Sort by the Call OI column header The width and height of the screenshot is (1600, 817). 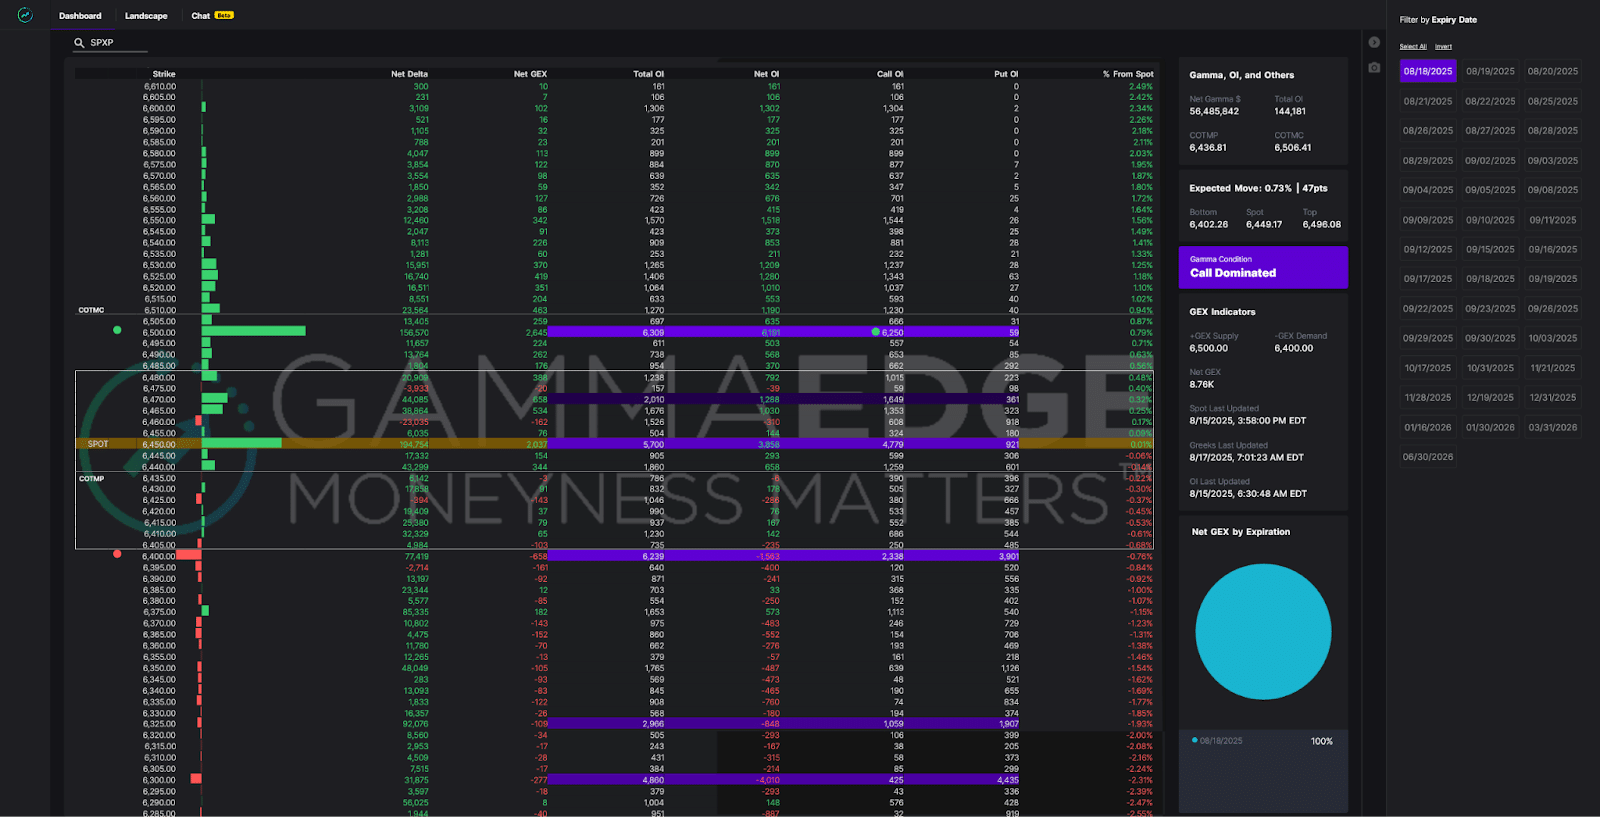pyautogui.click(x=890, y=74)
